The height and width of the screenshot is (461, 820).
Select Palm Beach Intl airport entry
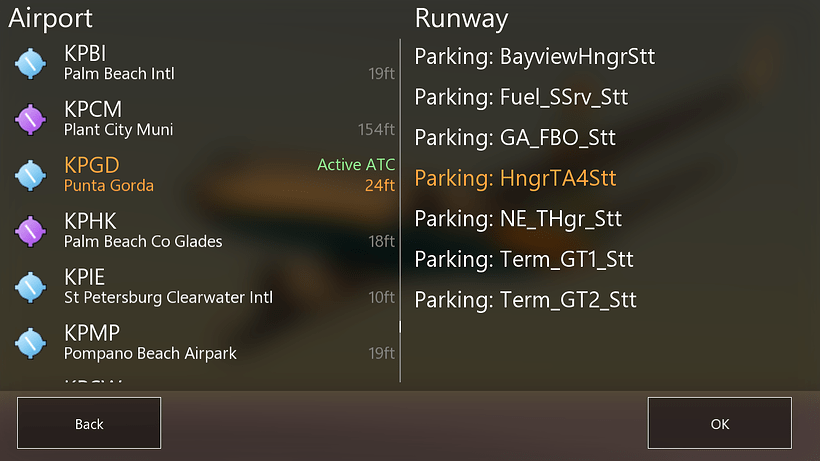(x=200, y=63)
